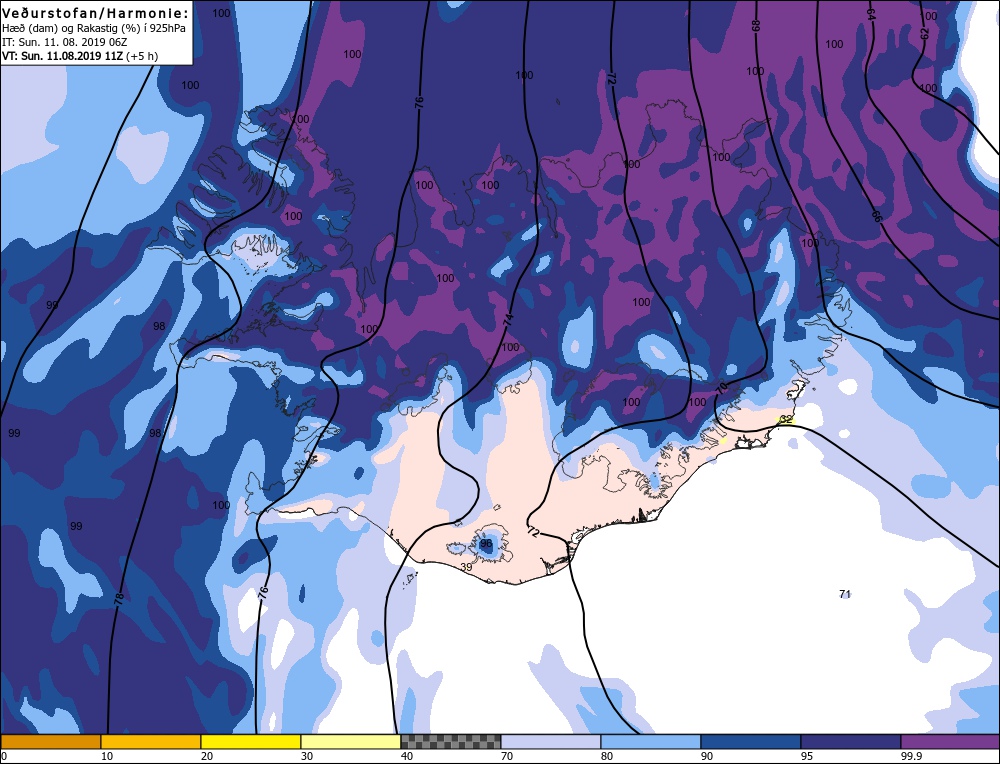
Task: Click the legend tick label 10
Action: 107,756
